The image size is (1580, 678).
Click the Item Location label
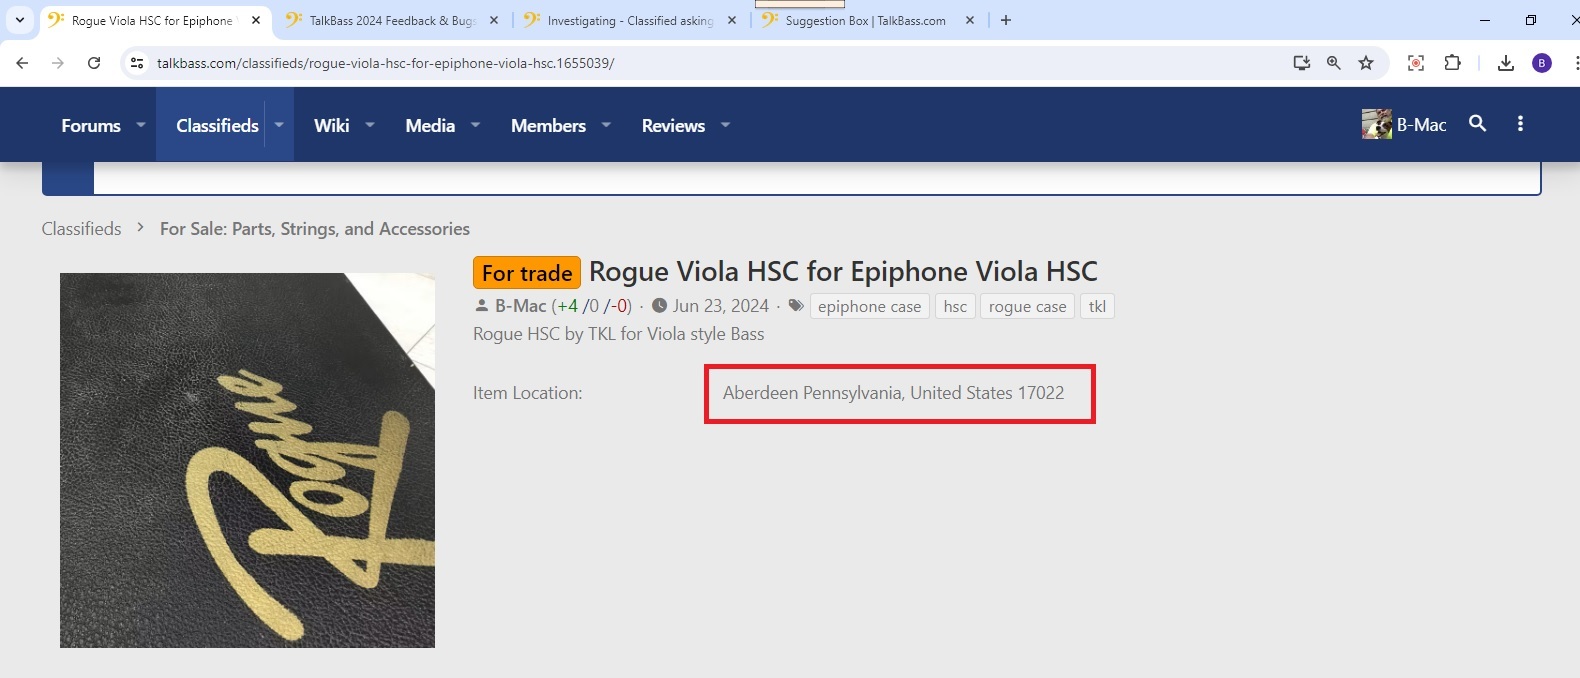(527, 393)
